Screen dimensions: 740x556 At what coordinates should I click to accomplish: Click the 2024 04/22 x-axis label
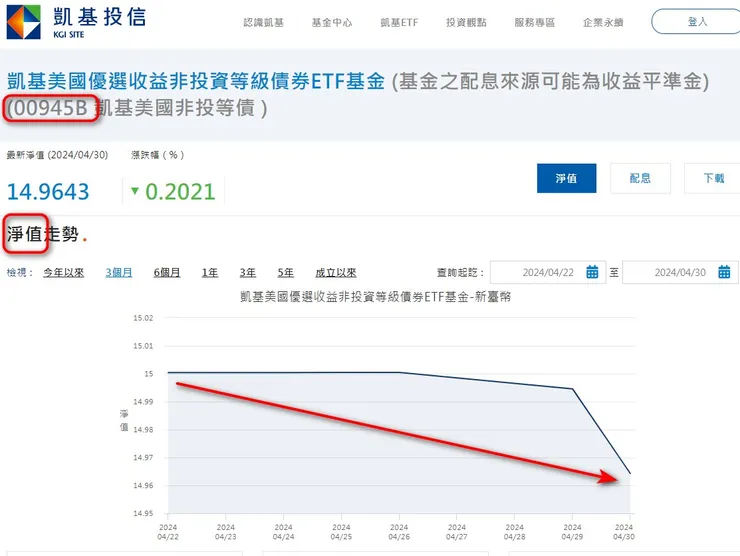click(168, 532)
